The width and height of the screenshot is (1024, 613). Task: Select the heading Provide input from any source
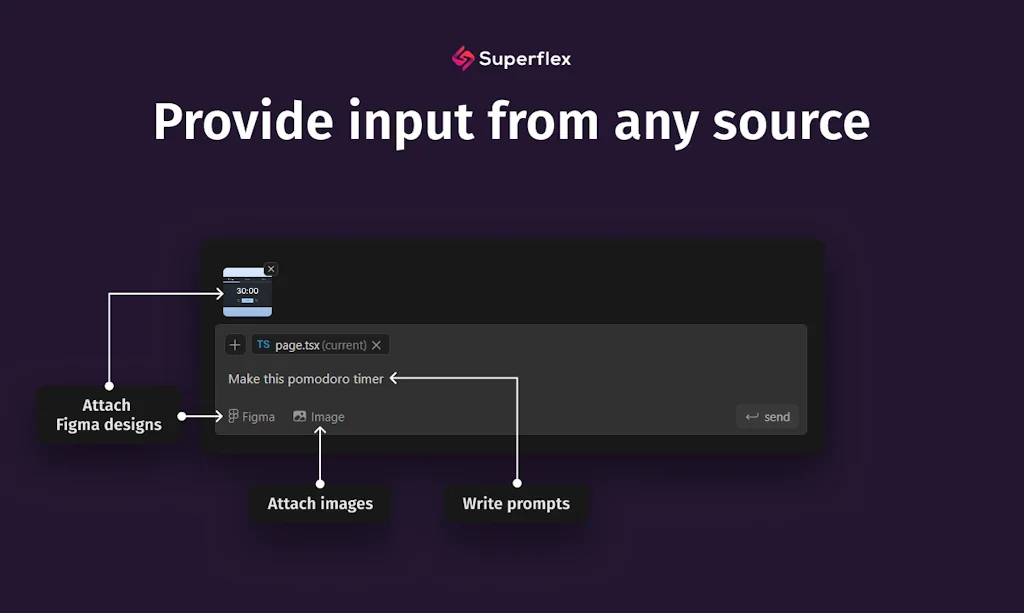click(x=511, y=121)
